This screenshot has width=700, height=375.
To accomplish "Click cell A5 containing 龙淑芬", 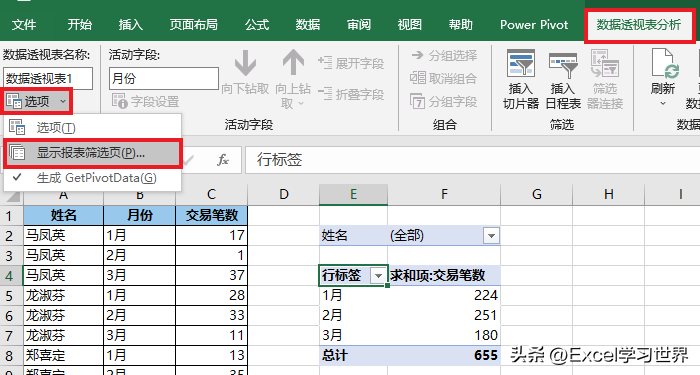I will pyautogui.click(x=63, y=296).
